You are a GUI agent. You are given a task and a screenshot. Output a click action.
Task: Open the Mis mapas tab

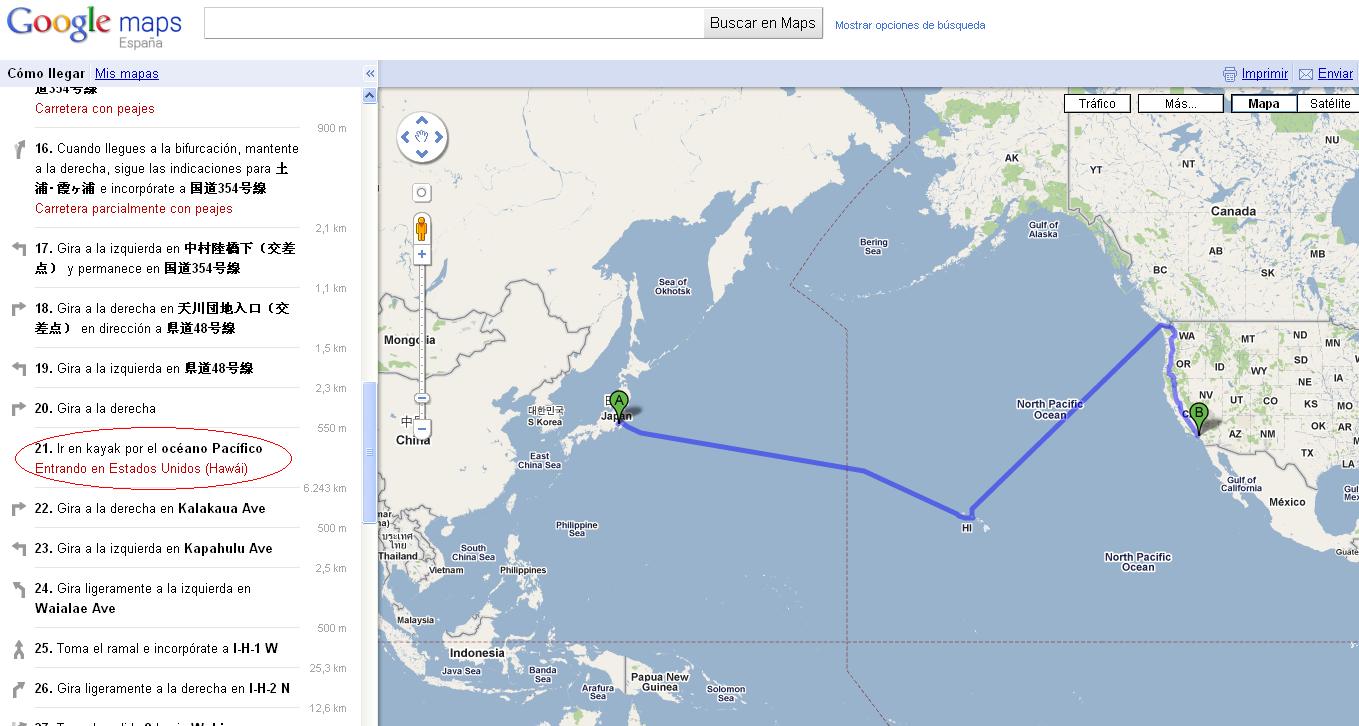[x=127, y=73]
